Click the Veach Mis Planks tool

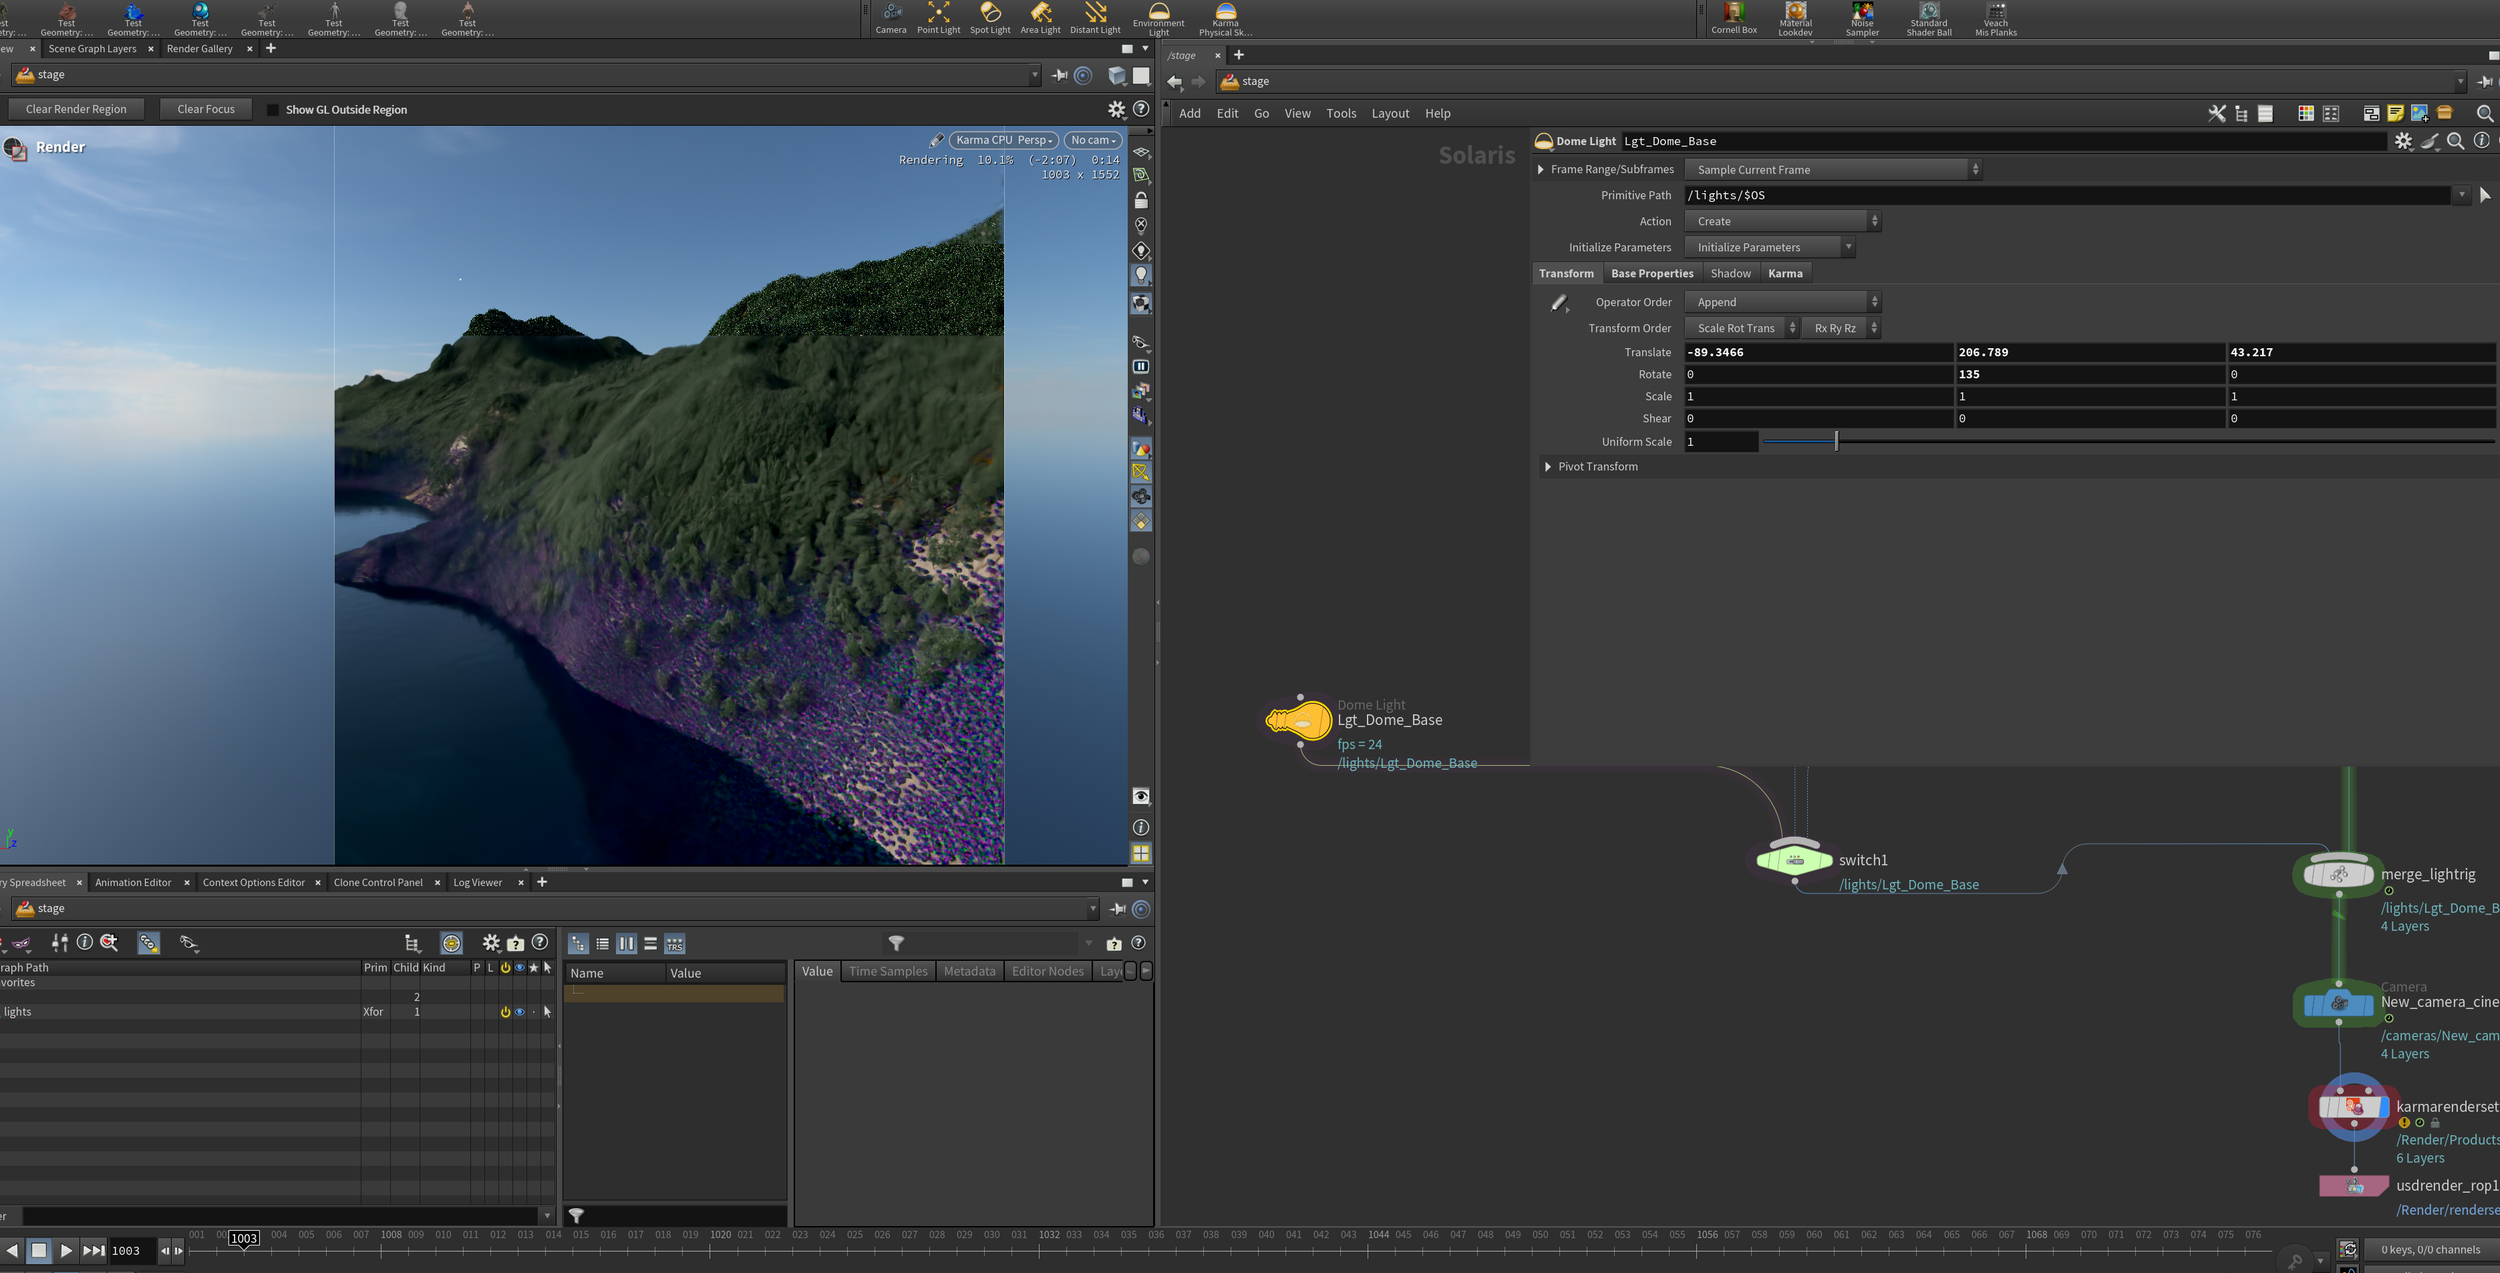[x=1995, y=18]
